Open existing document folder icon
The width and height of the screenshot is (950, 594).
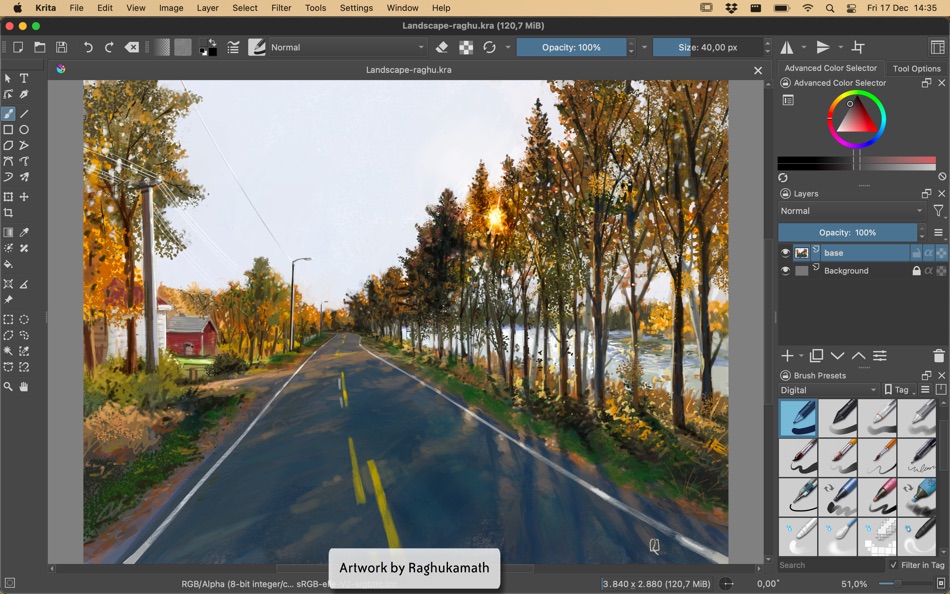39,47
